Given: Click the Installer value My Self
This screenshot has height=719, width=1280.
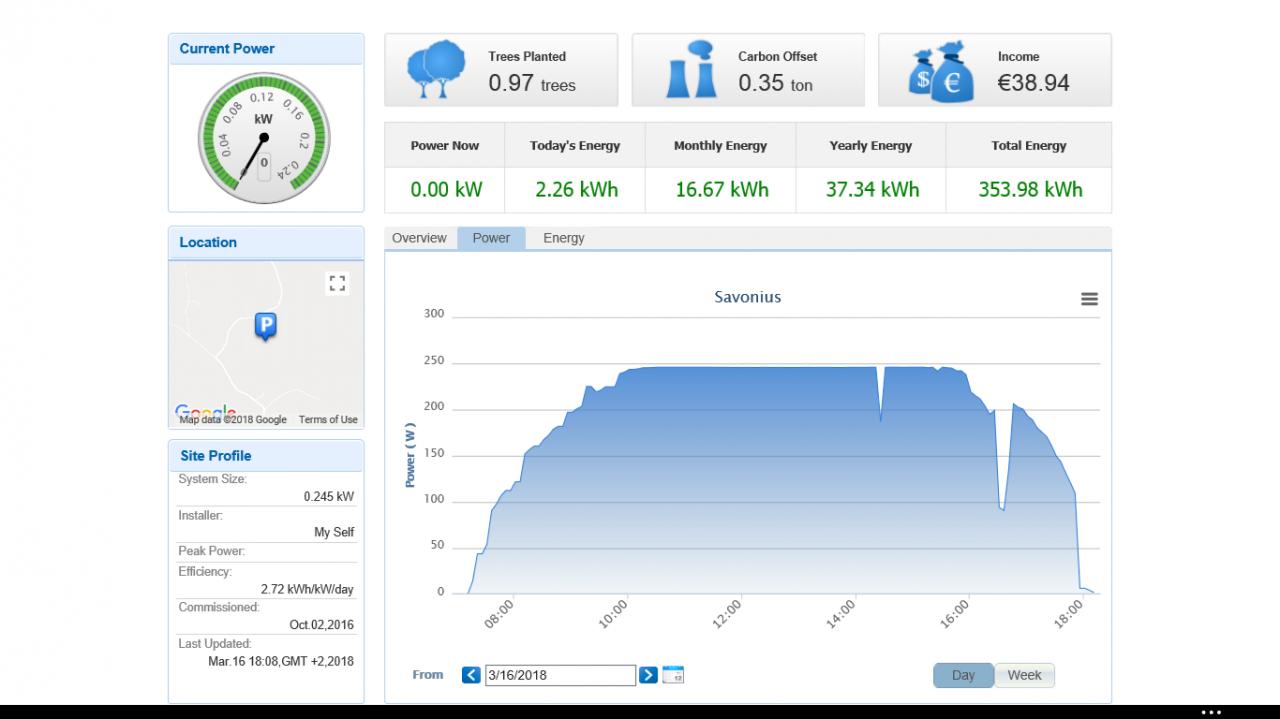Looking at the screenshot, I should (x=334, y=532).
